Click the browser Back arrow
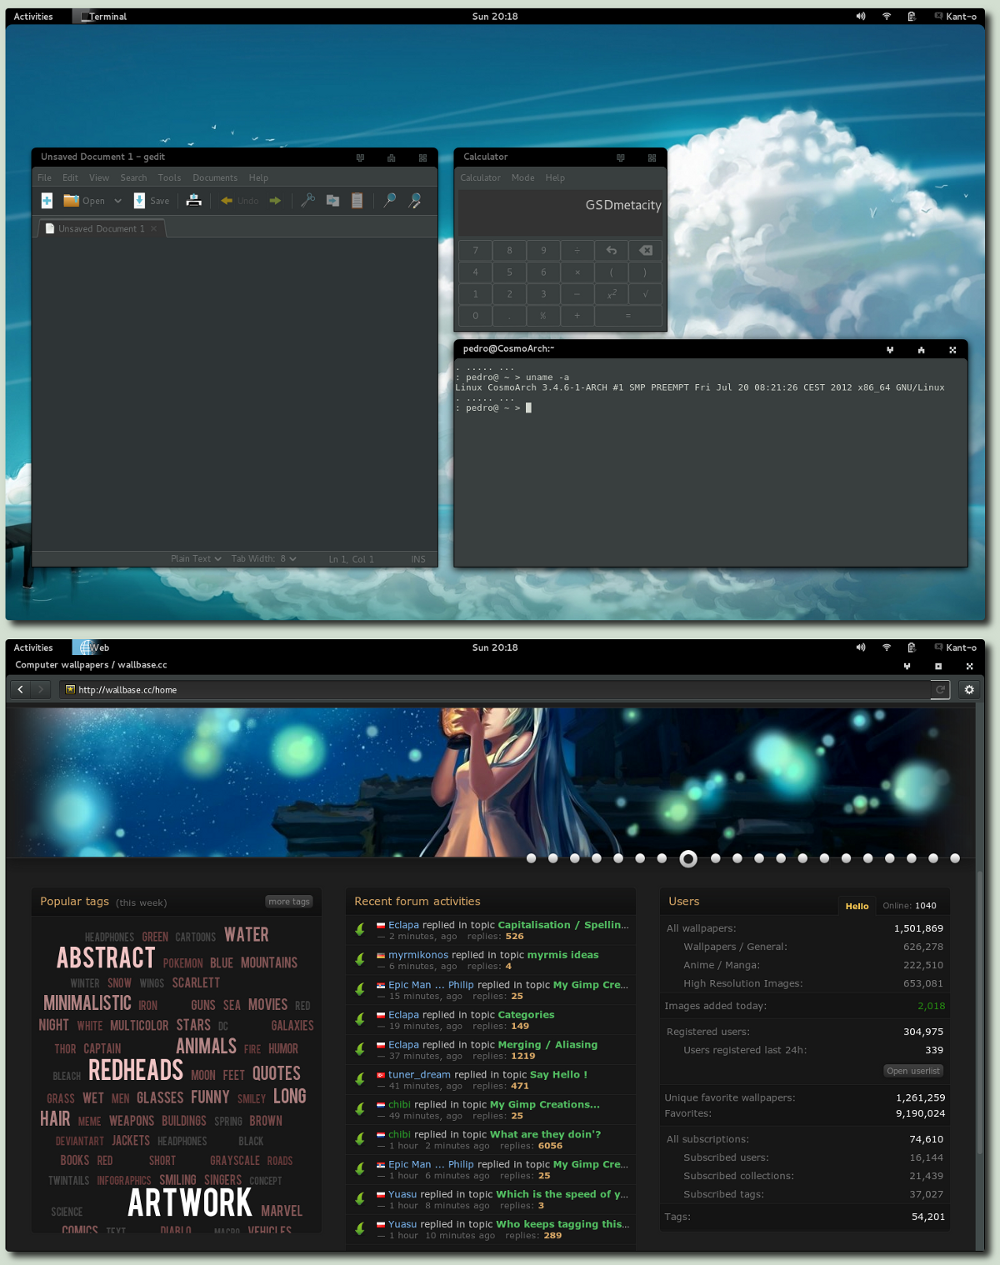The width and height of the screenshot is (1000, 1265). click(x=20, y=690)
